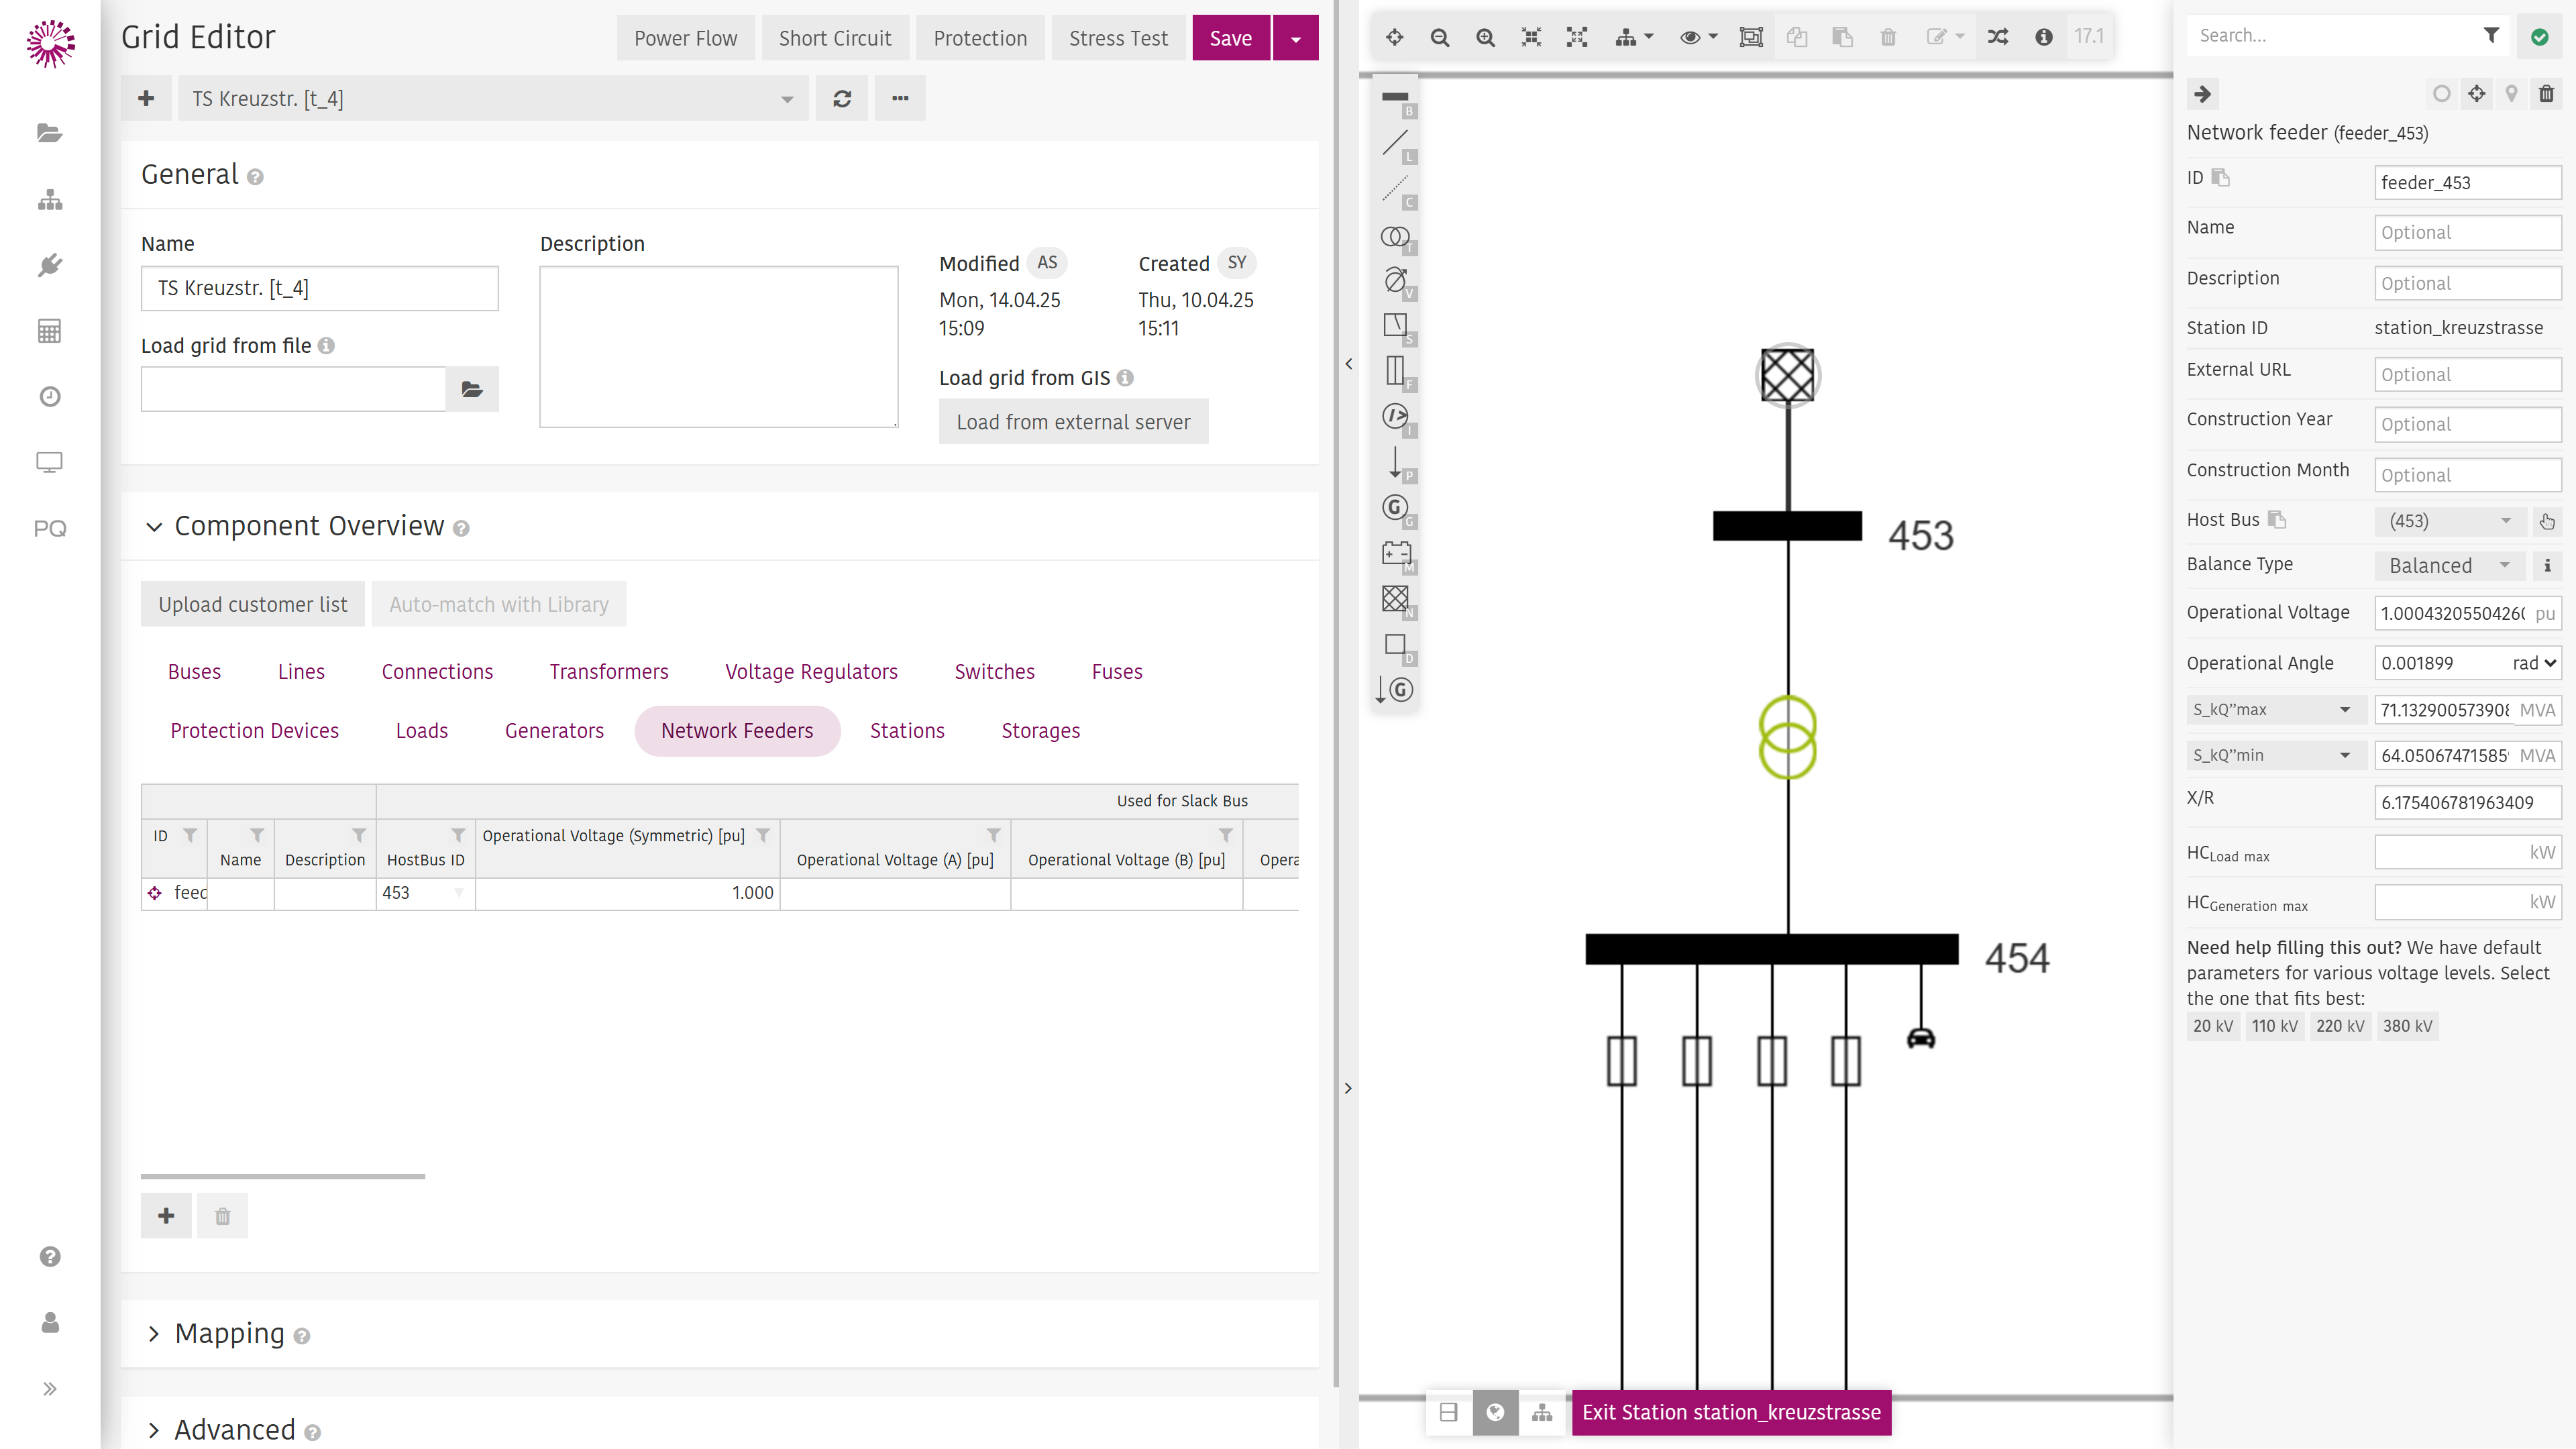Click Exit Station station_kreuzstrasse button
The width and height of the screenshot is (2576, 1449).
(x=1731, y=1412)
